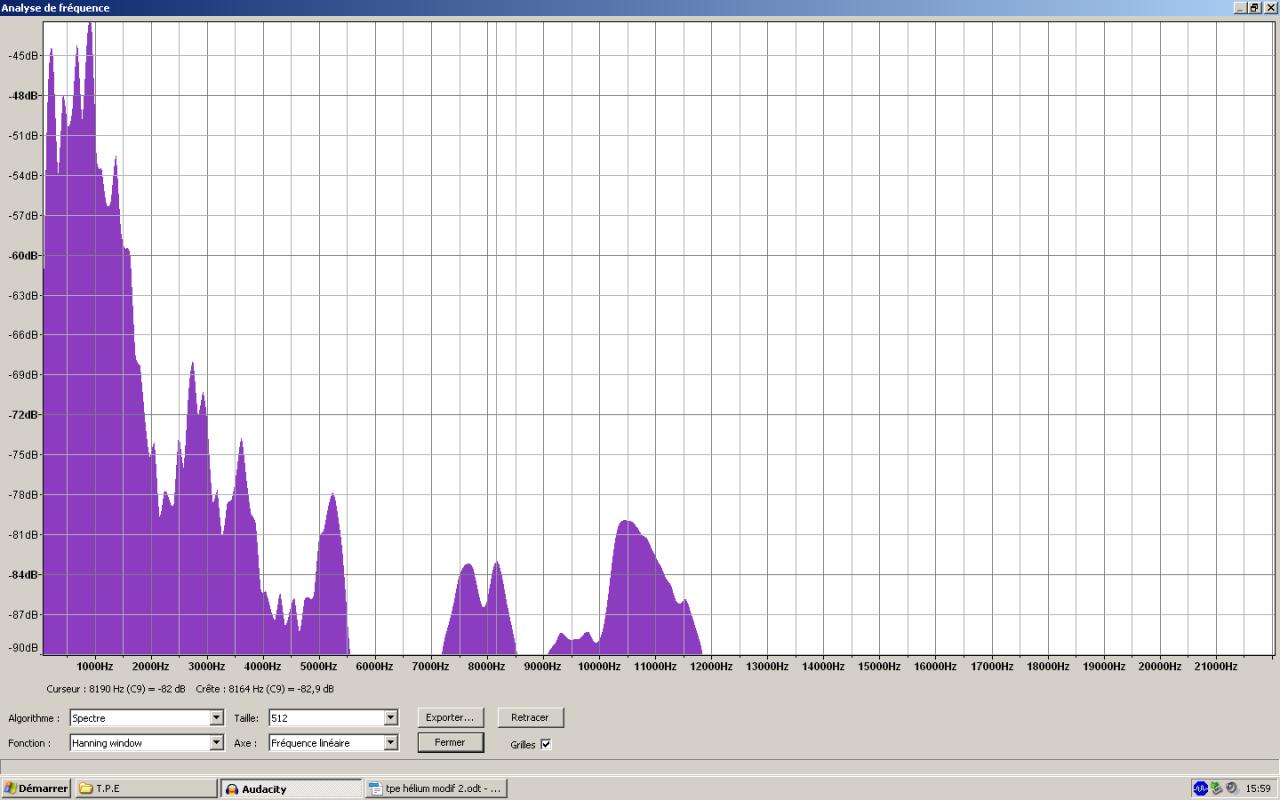Click the 21000Hz frequency axis label

1216,666
